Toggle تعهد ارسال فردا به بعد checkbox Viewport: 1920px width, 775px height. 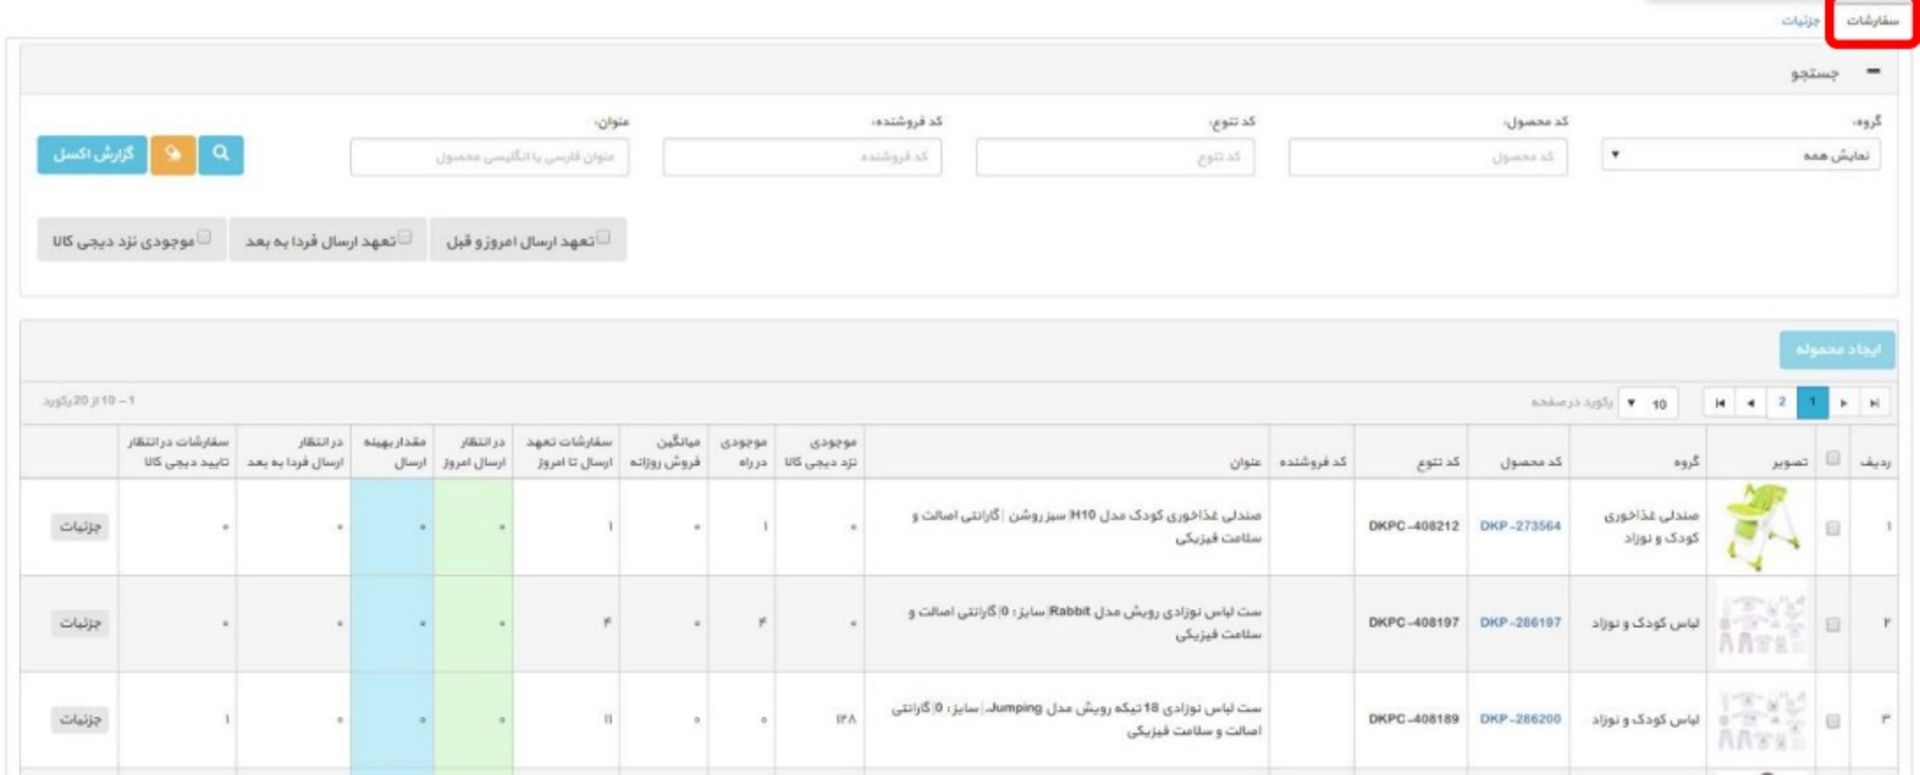click(x=405, y=237)
